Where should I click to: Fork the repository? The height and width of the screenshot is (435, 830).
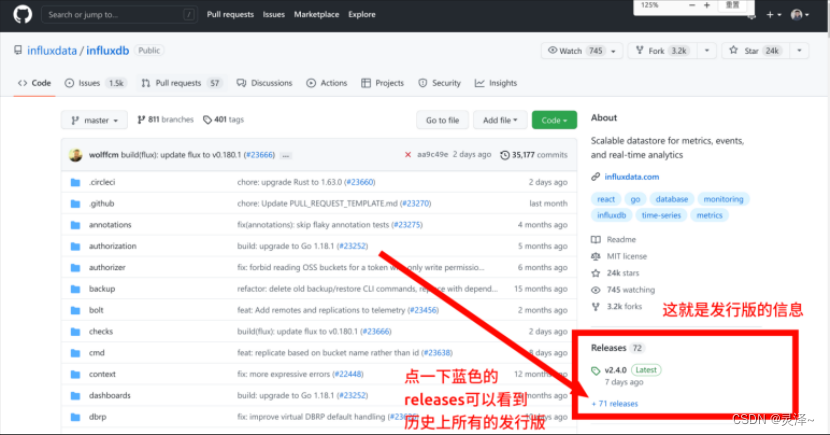(x=663, y=51)
